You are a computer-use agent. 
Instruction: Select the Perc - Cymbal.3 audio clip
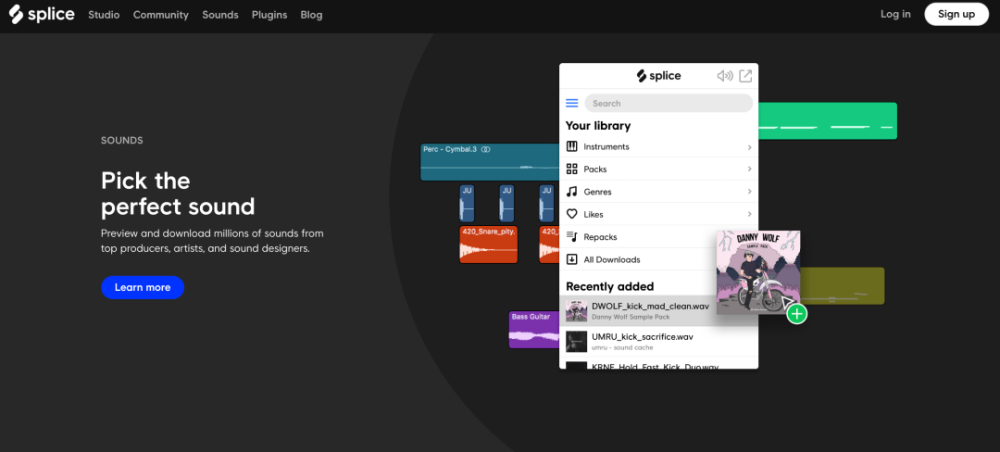490,162
